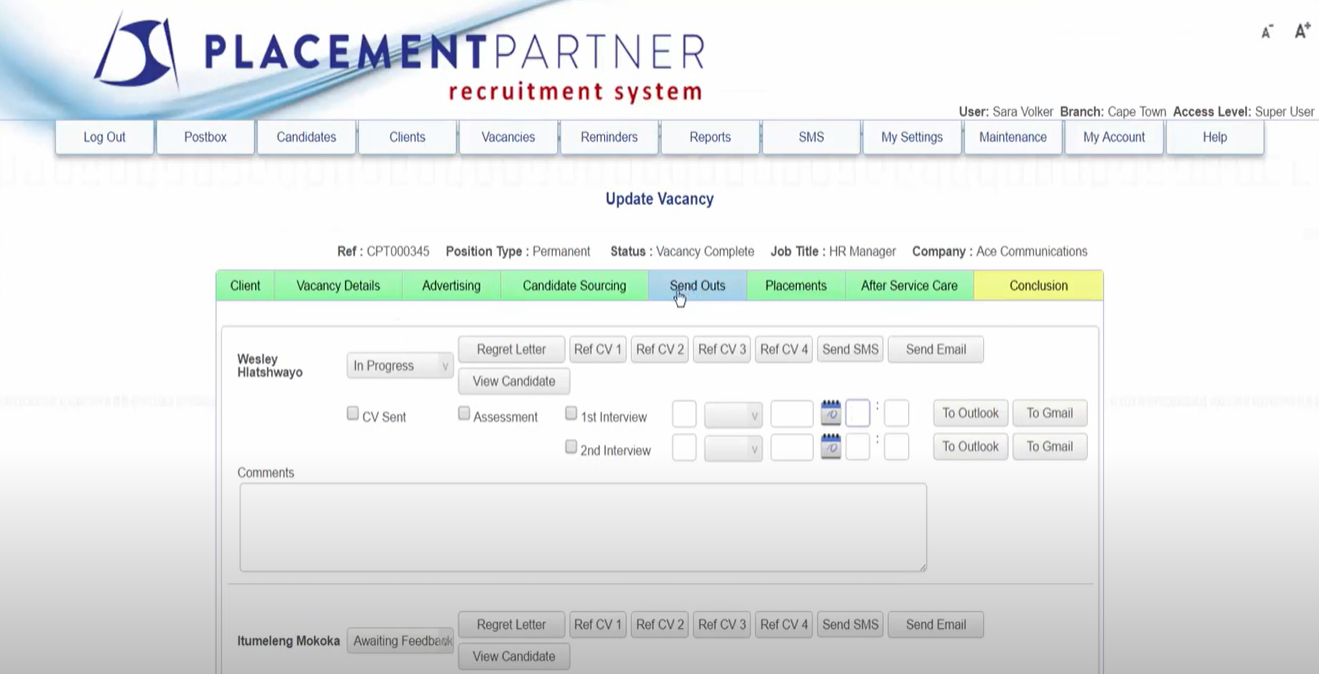Open the calendar picker for 2nd Interview date
Image resolution: width=1319 pixels, height=674 pixels.
click(831, 446)
